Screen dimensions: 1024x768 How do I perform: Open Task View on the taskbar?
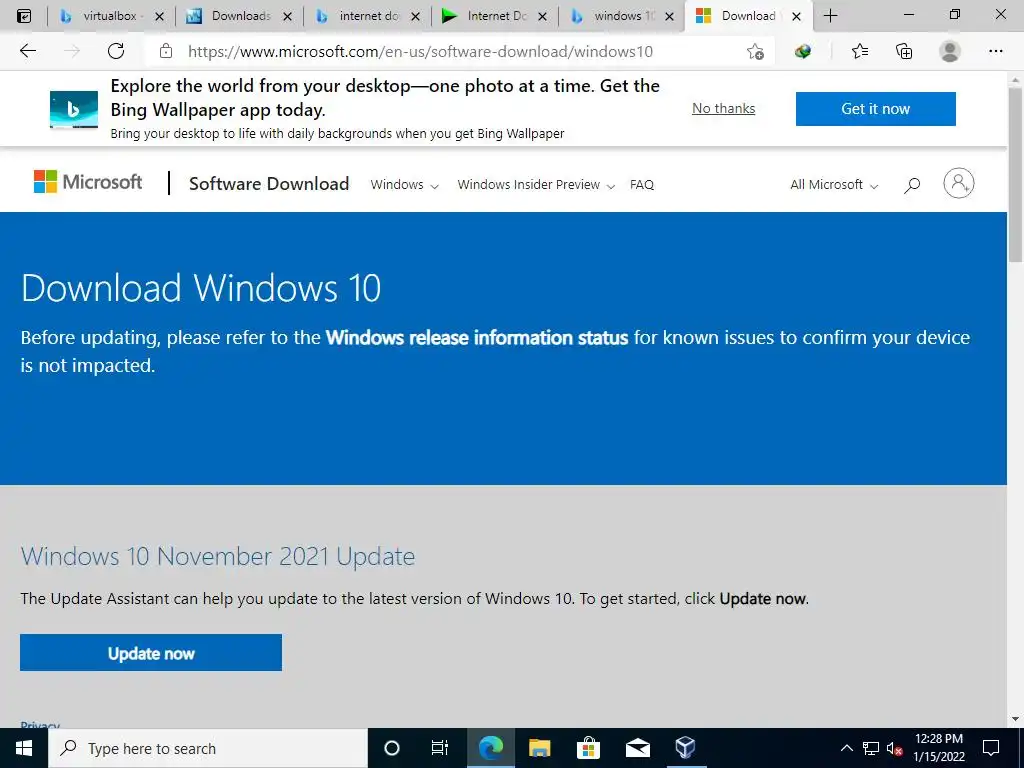440,748
